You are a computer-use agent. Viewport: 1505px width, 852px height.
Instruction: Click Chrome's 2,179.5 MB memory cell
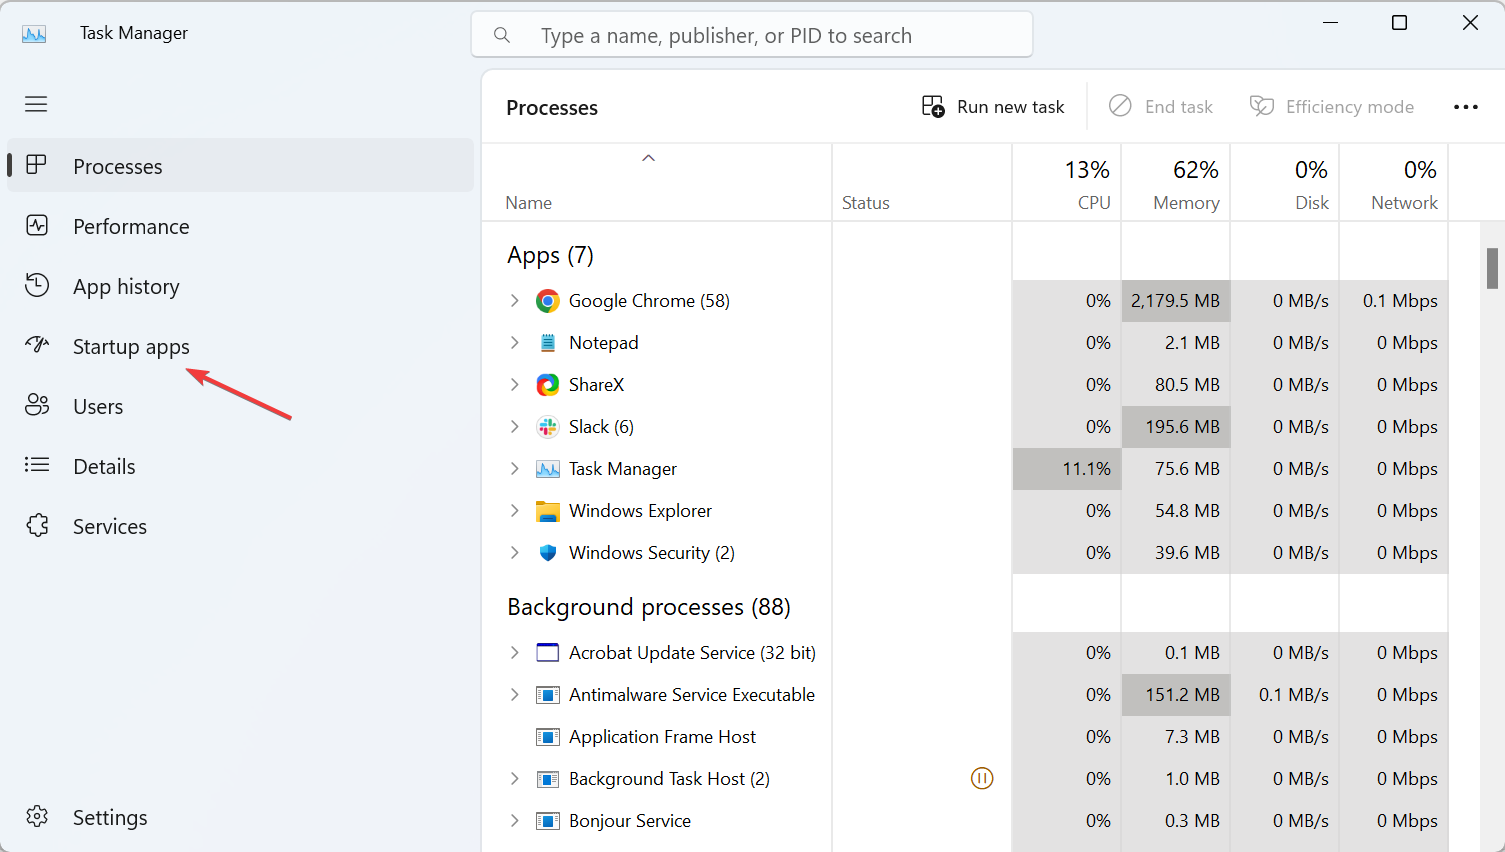point(1176,301)
